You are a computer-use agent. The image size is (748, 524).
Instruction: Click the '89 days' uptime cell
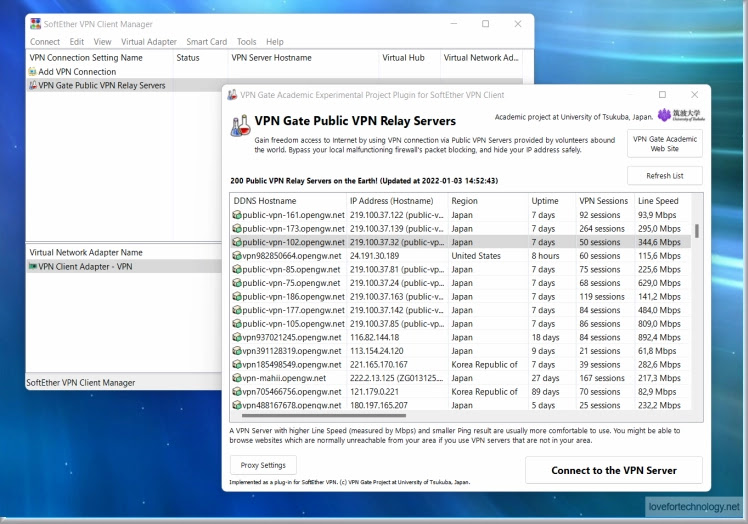click(546, 392)
